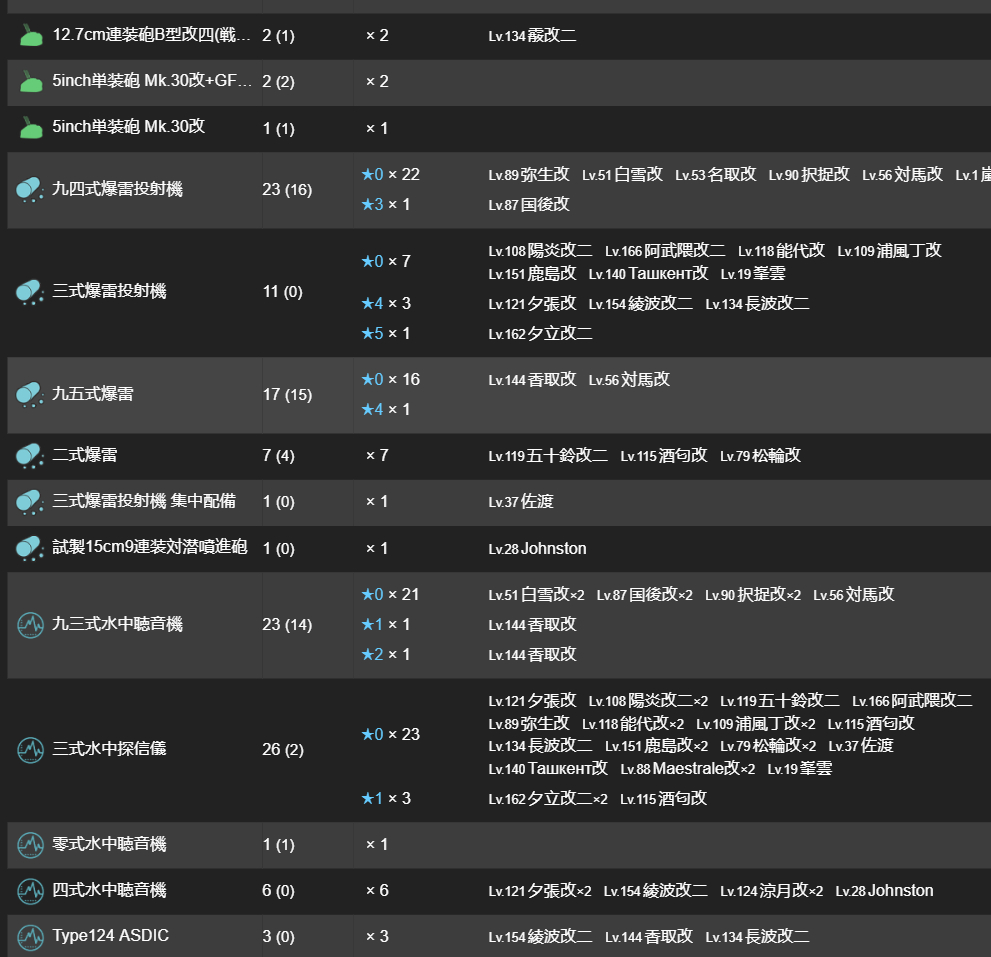This screenshot has width=991, height=957.
Task: Click green gun icon of 5inch単装砲 Mk.30改+GF
Action: [30, 82]
